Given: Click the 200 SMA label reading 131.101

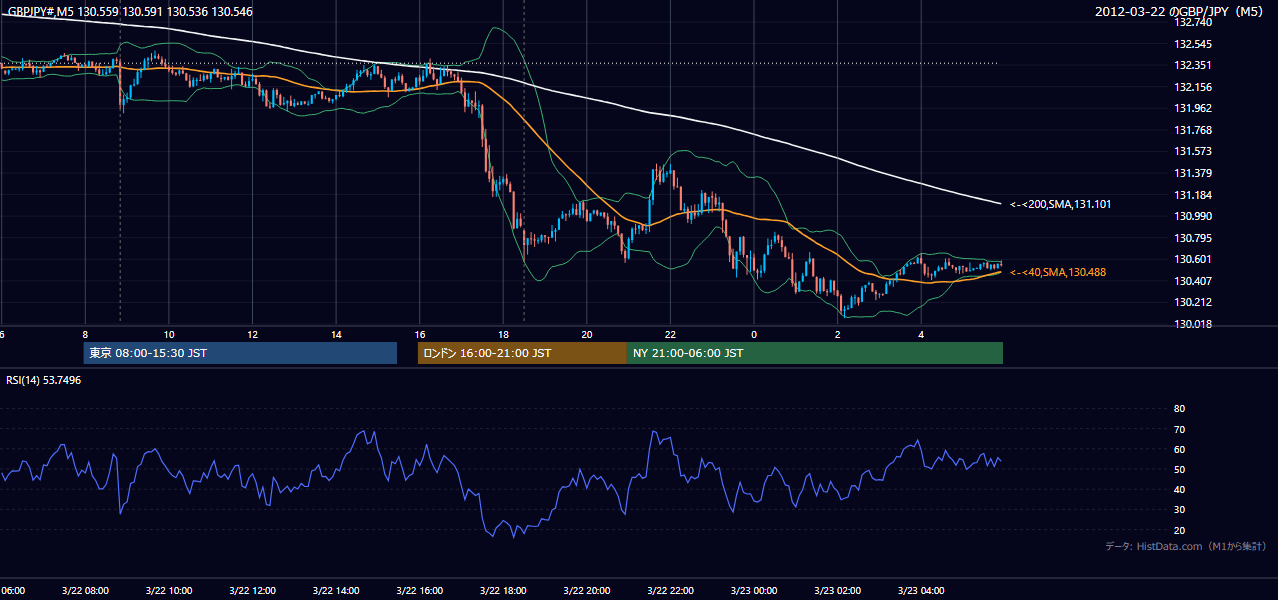Looking at the screenshot, I should (x=1060, y=204).
